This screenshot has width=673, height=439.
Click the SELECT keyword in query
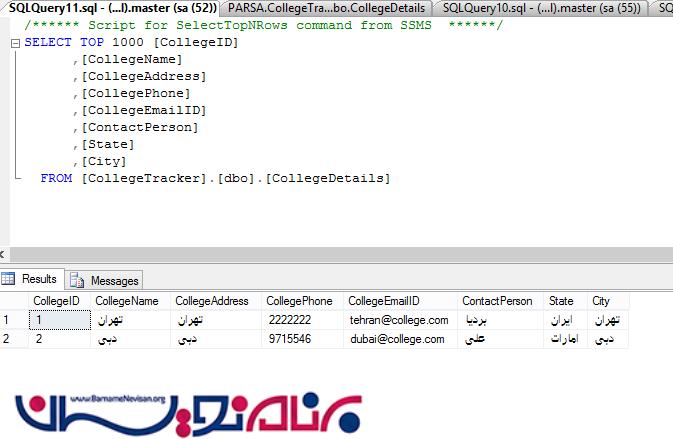[x=48, y=42]
